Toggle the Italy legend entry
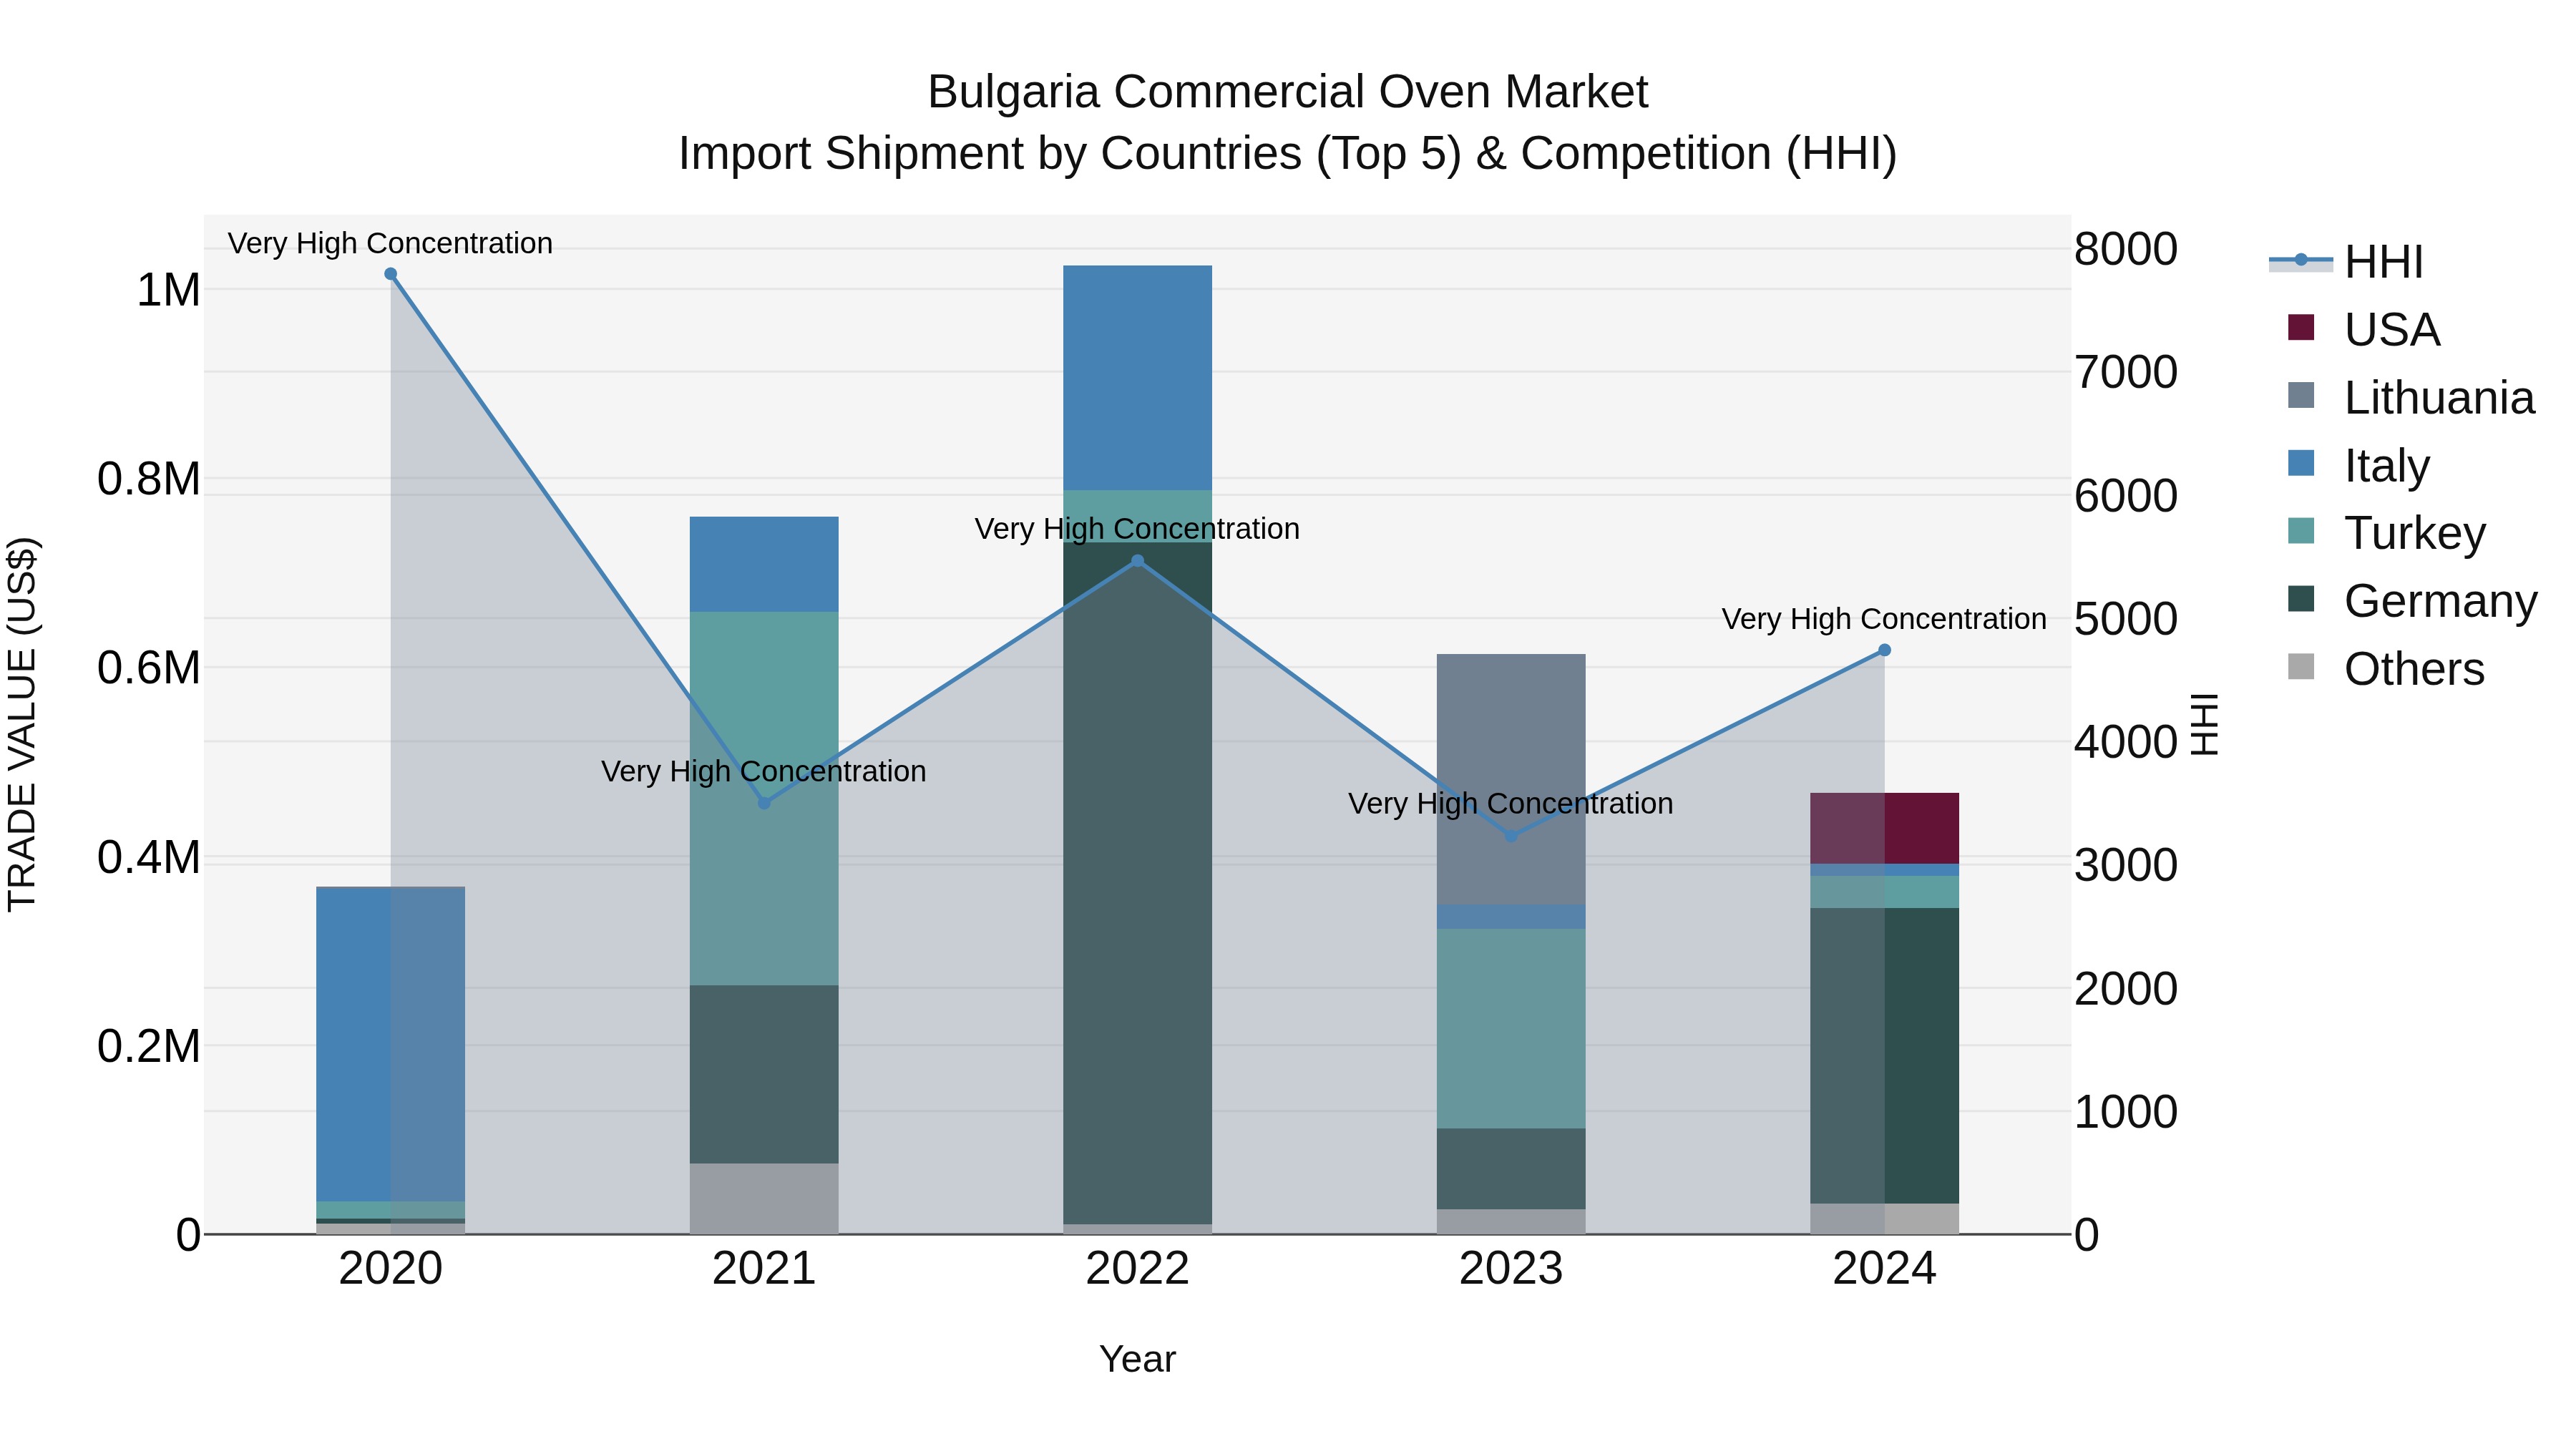This screenshot has height=1449, width=2576. point(2358,465)
